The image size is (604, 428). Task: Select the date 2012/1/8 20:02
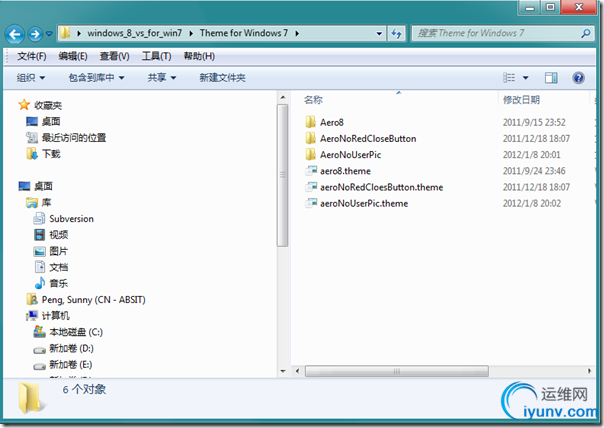tap(532, 203)
